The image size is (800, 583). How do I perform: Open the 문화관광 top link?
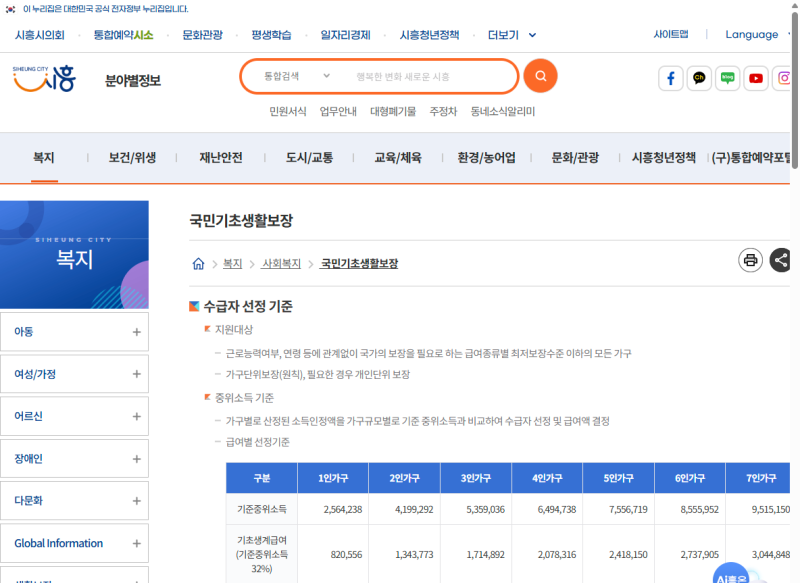203,35
